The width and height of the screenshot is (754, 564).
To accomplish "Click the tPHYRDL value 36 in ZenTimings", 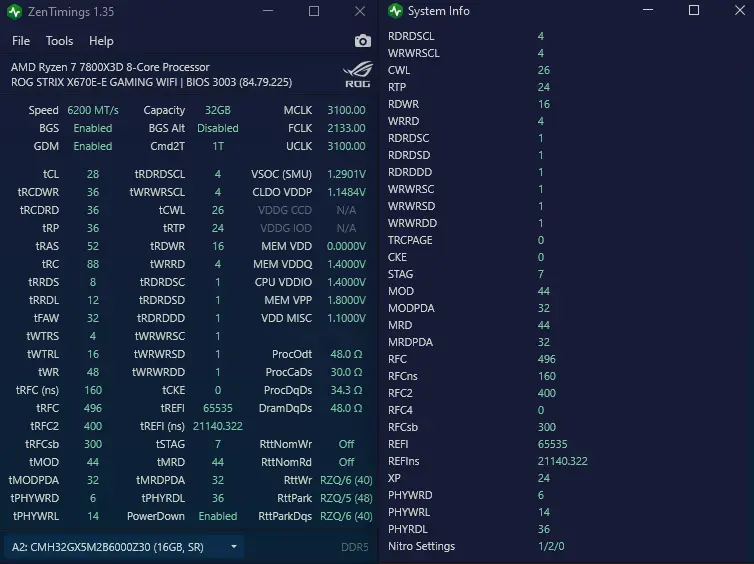I will [218, 498].
